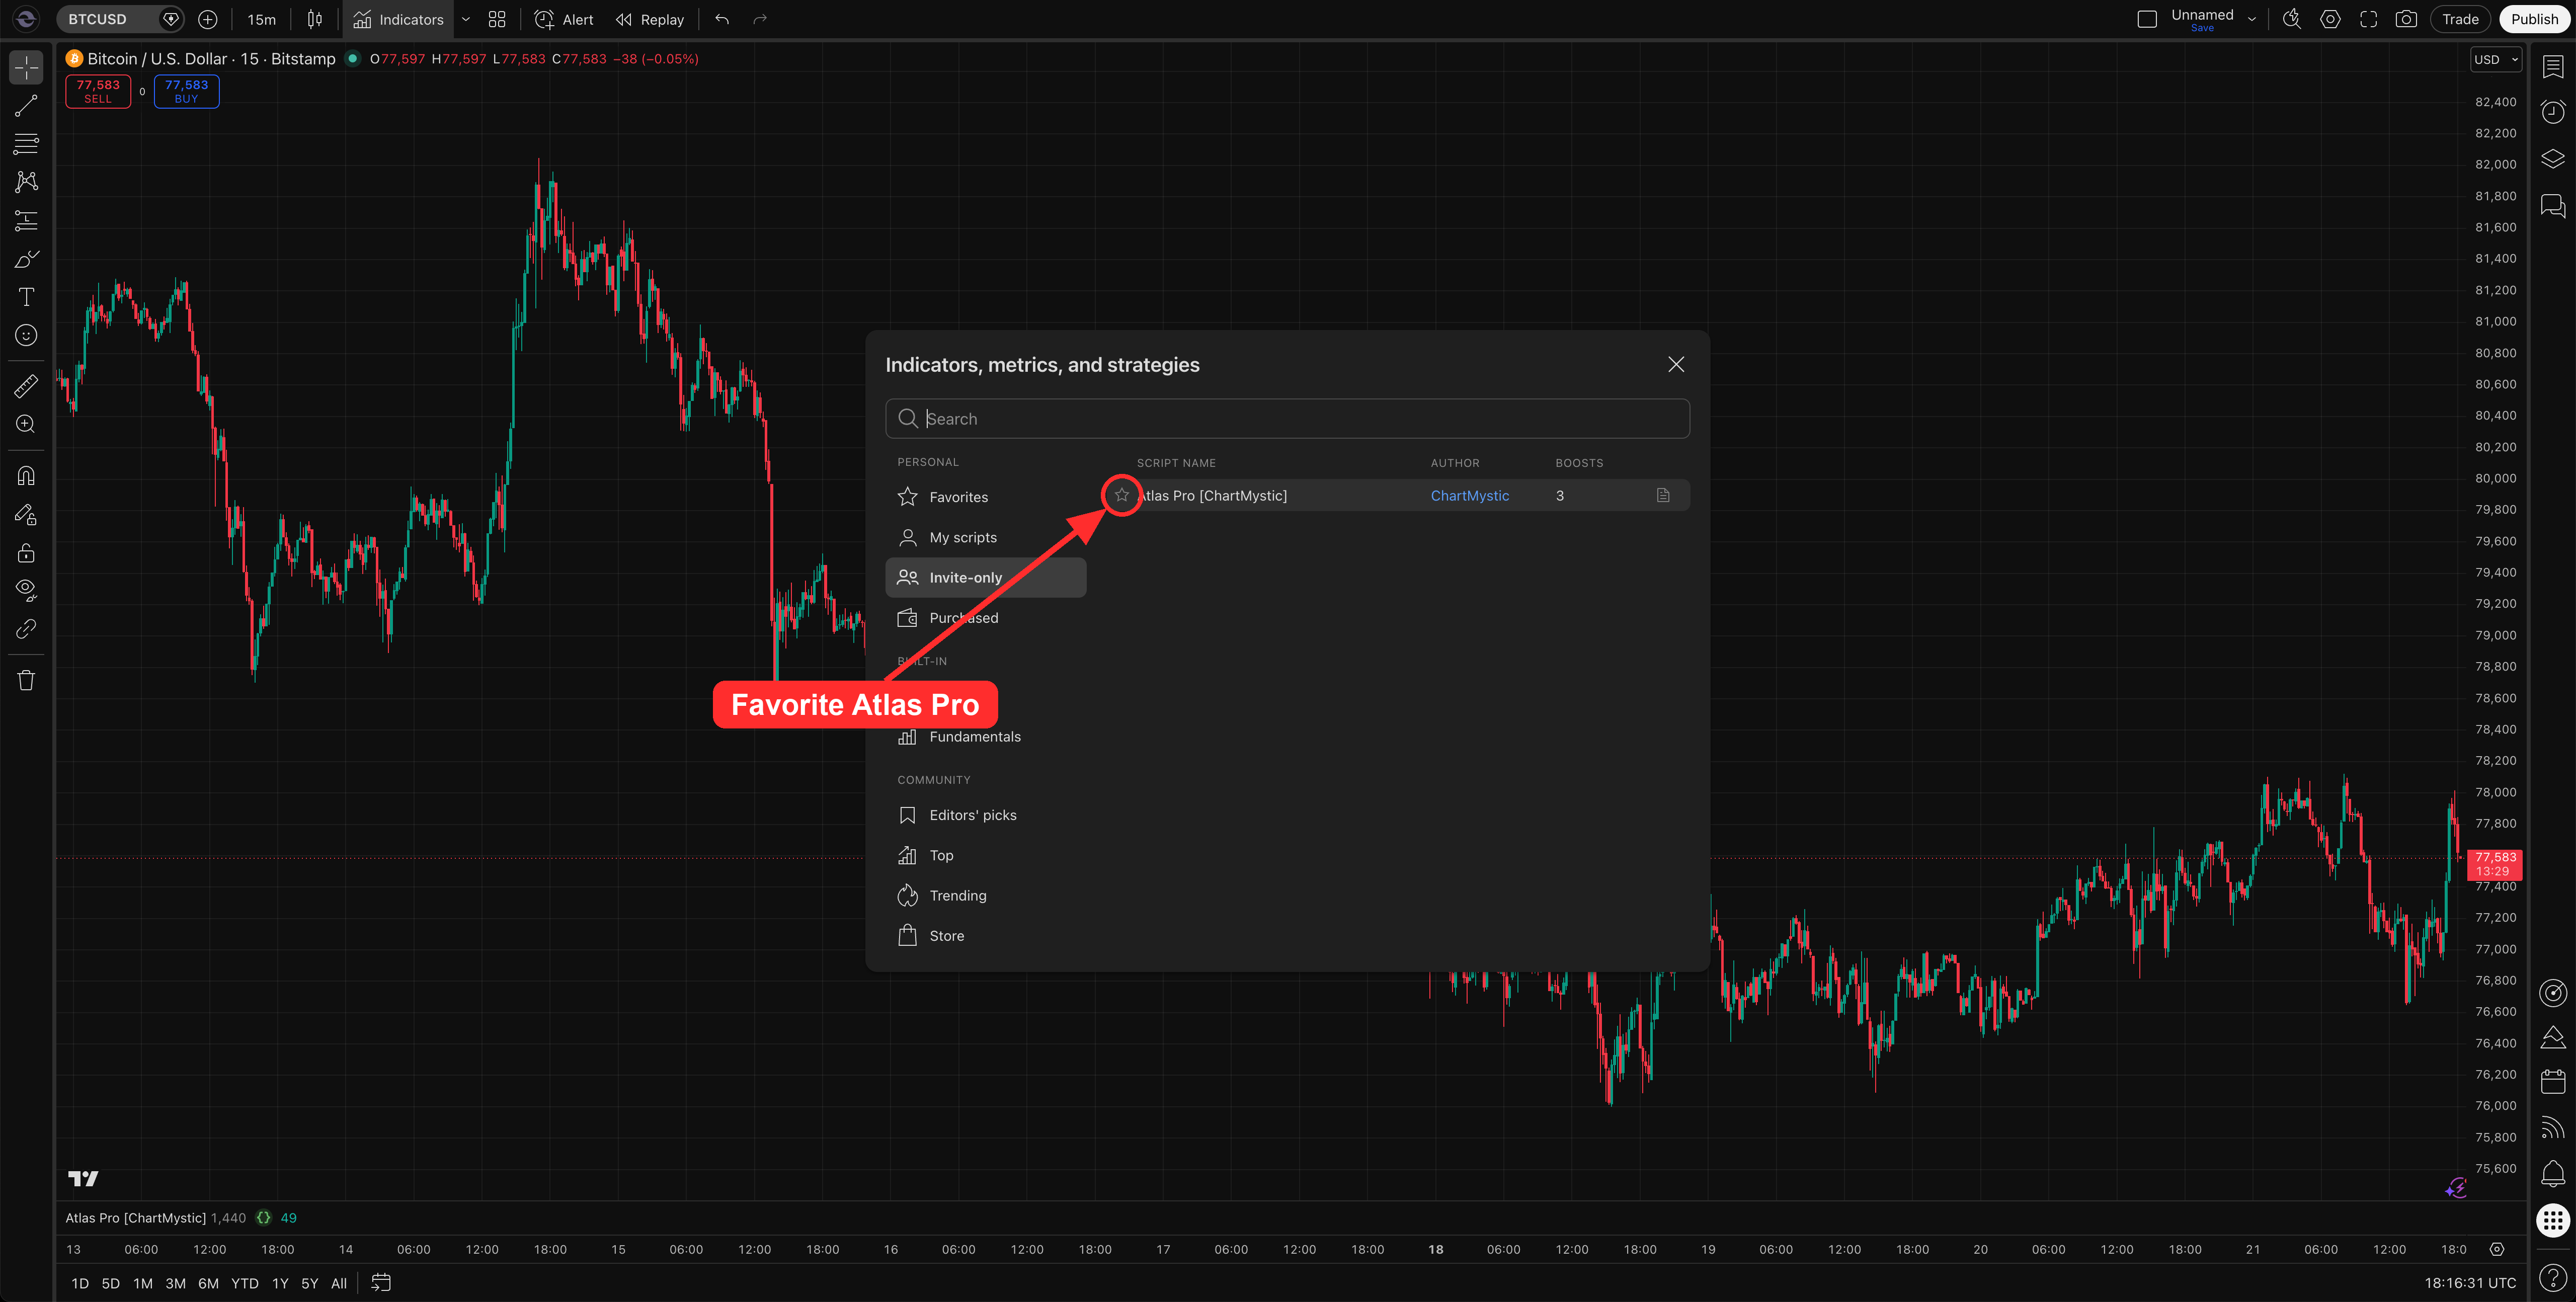Open the calendar panel icon

tap(2552, 1081)
